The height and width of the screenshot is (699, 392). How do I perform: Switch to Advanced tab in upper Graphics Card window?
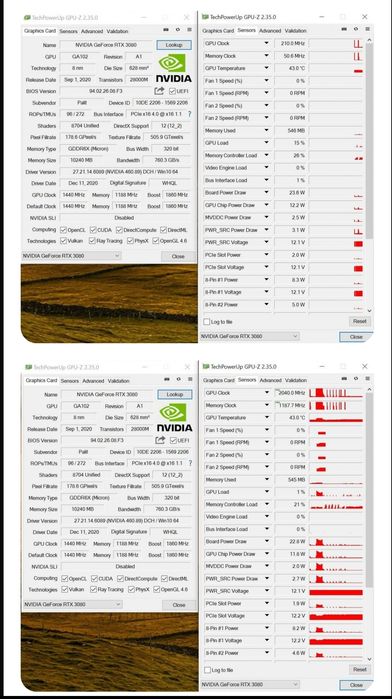(x=92, y=32)
